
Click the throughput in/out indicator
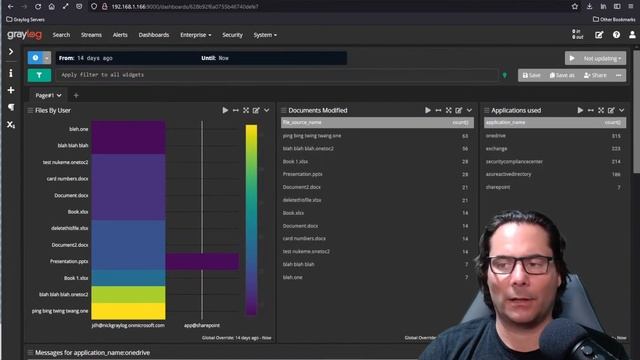[x=577, y=35]
